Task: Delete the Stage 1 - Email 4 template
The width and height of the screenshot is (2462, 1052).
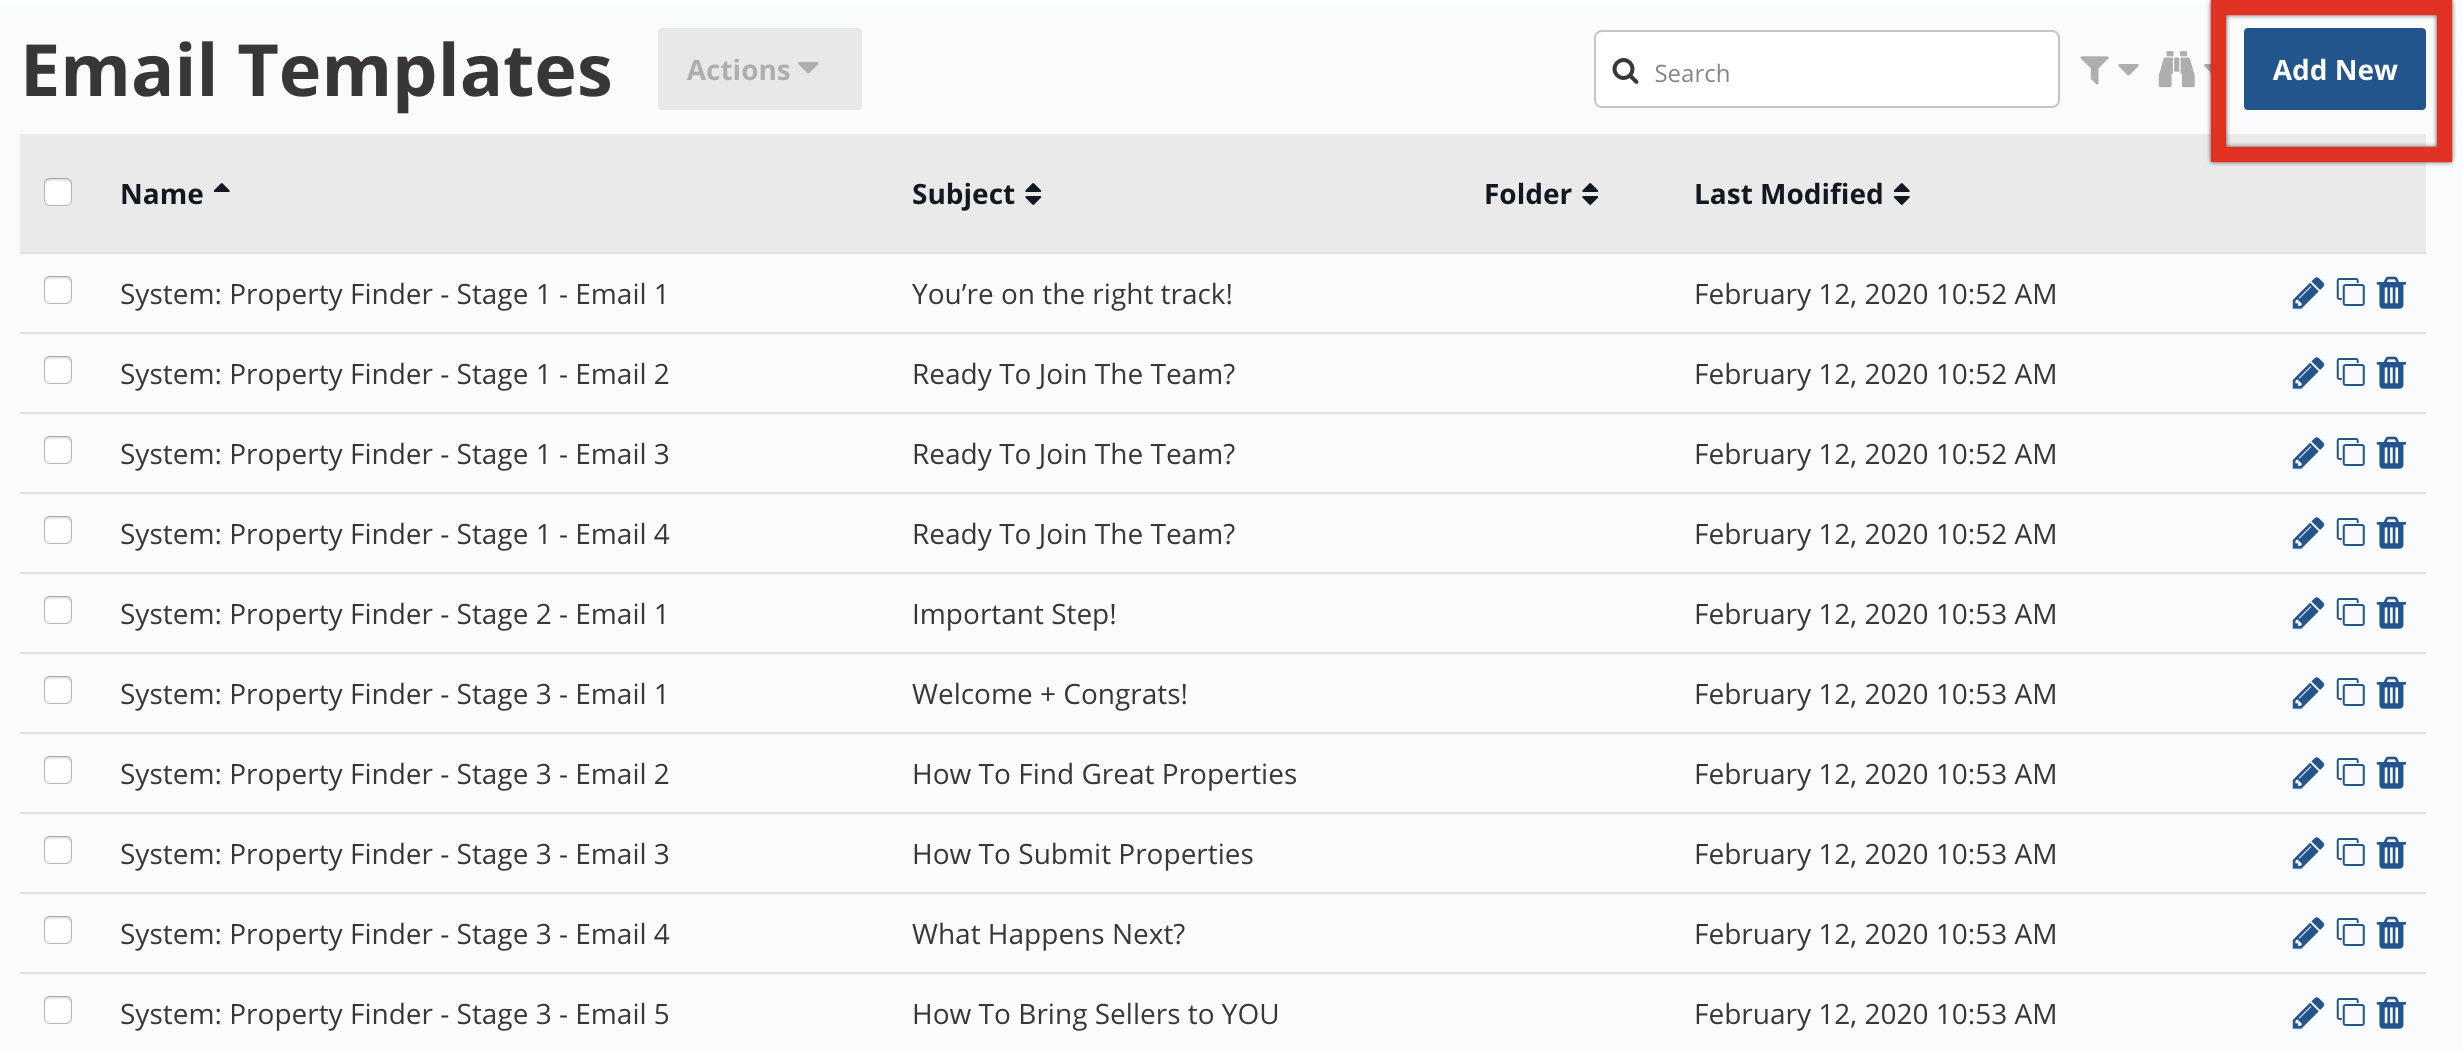Action: pos(2391,533)
